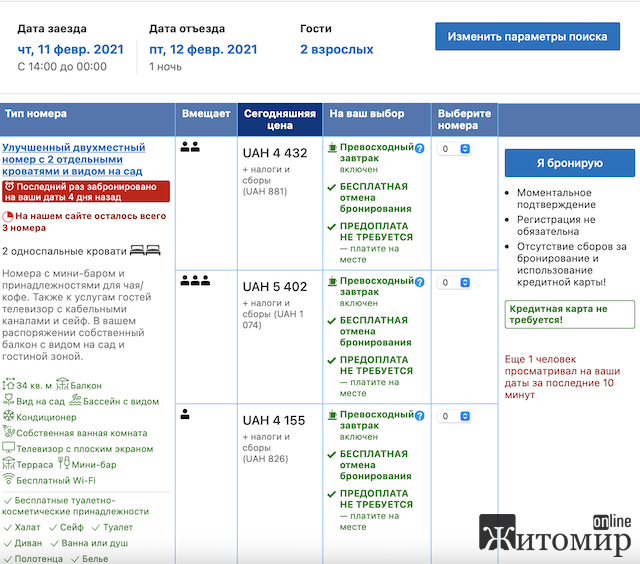Open room quantity dropdown for UAH 4 432
Screen dimensions: 640x564
click(454, 149)
